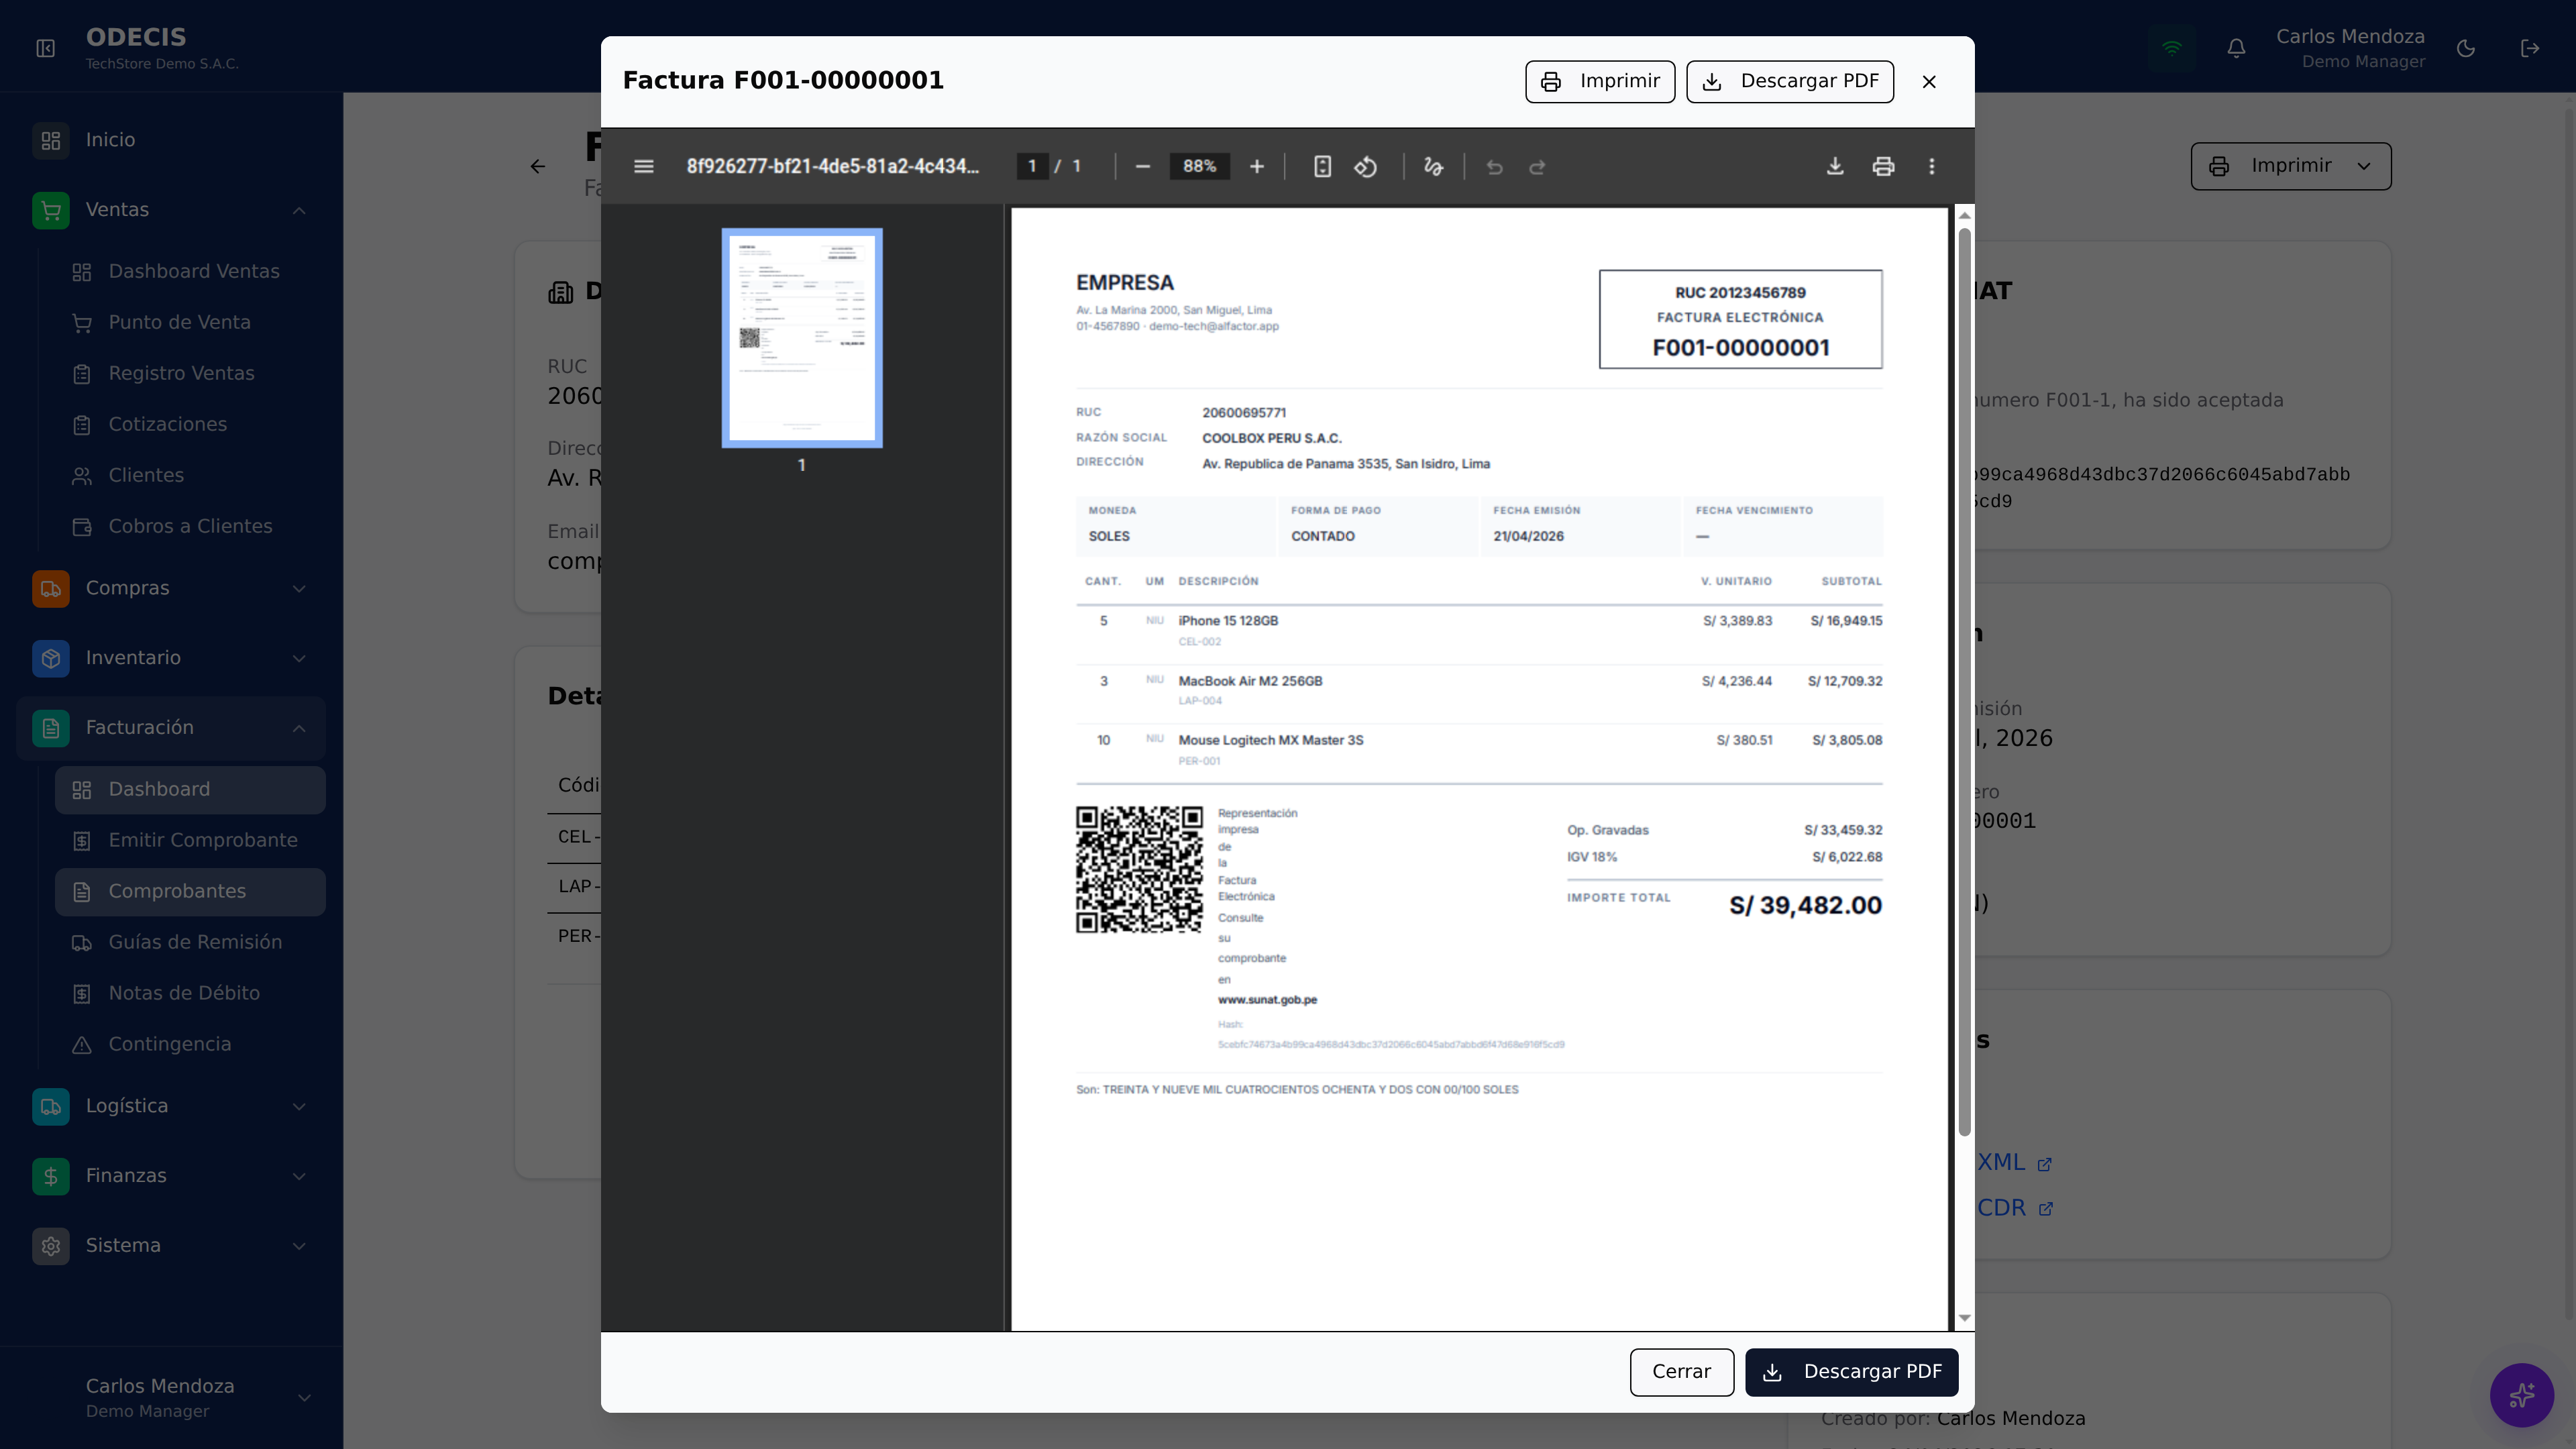Open the Contingencia page

point(190,1045)
